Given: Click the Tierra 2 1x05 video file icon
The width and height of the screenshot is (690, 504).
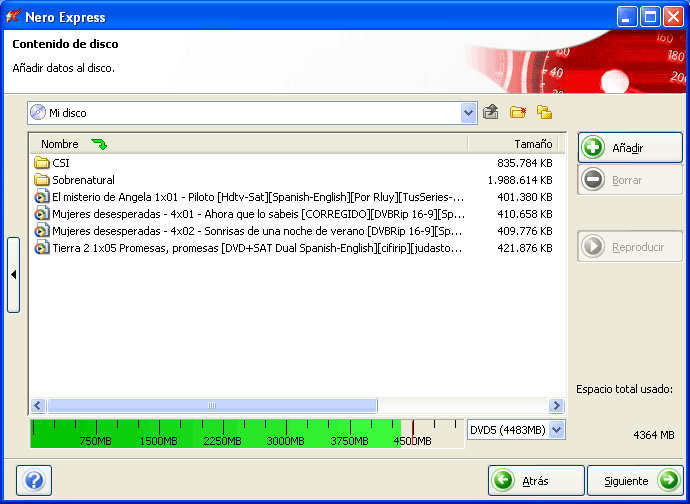Looking at the screenshot, I should point(42,248).
